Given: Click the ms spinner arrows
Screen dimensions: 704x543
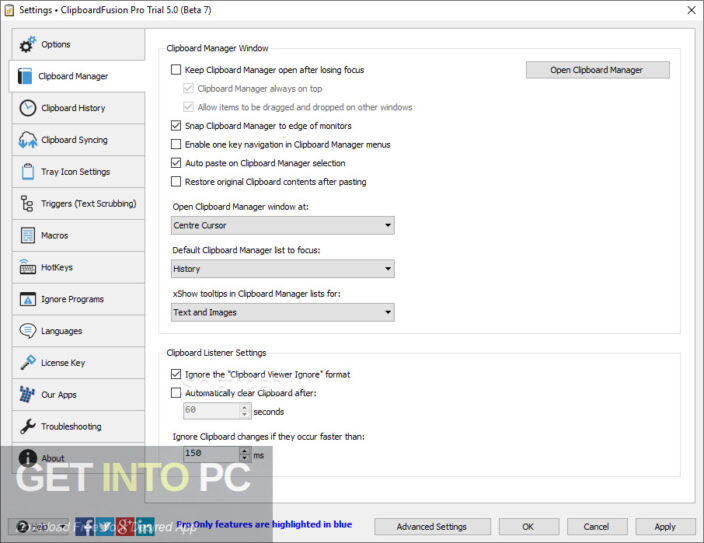Looking at the screenshot, I should click(244, 454).
